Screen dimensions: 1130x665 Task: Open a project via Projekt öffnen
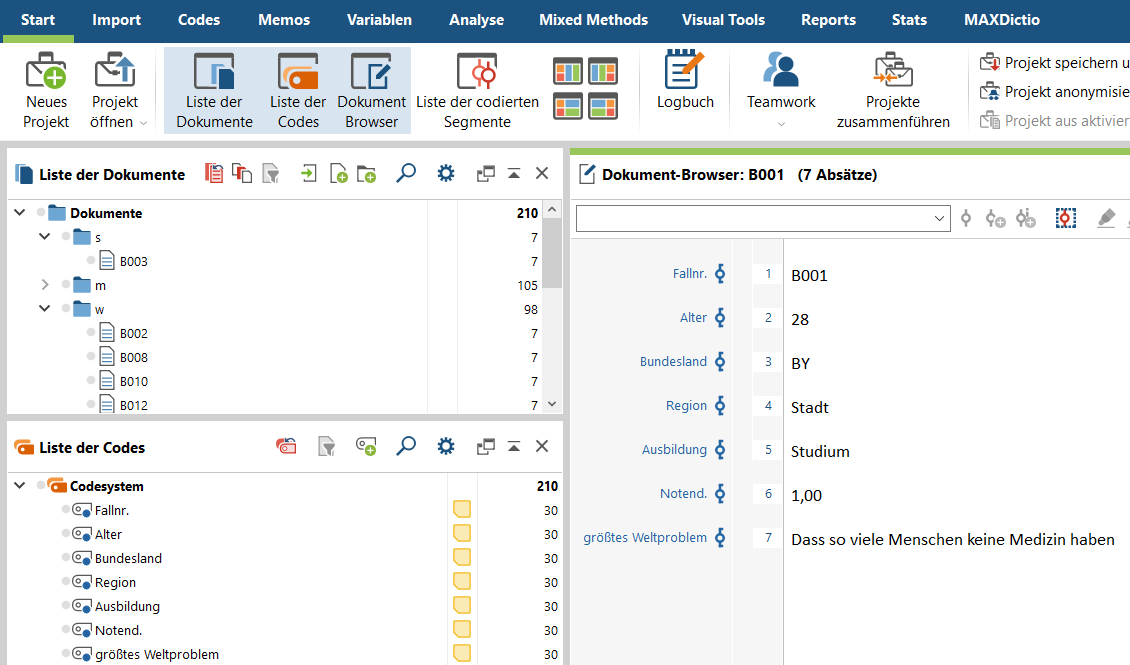coord(115,91)
